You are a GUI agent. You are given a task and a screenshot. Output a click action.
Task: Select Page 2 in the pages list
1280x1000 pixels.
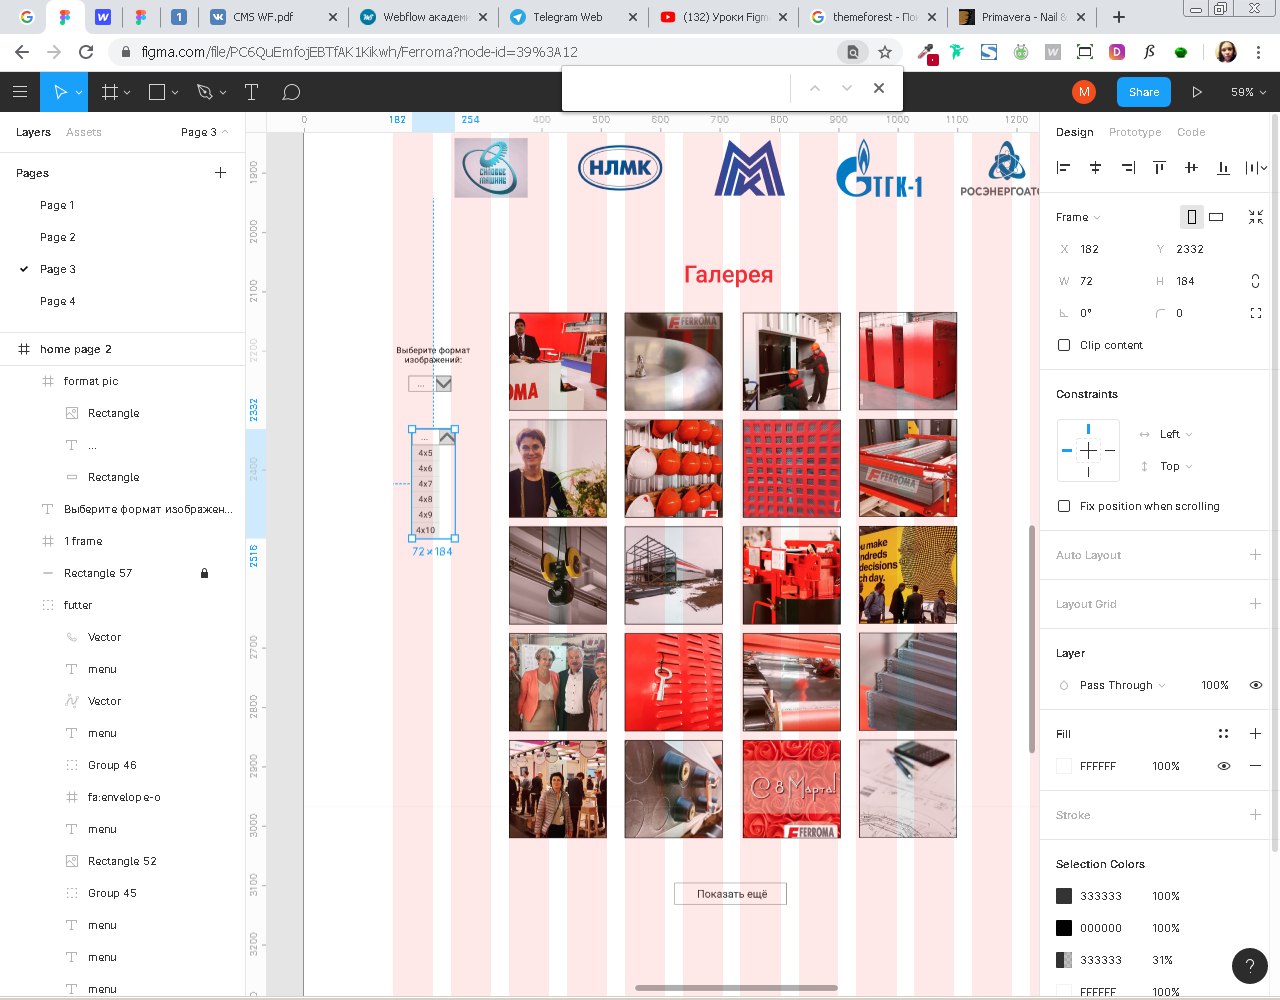click(x=58, y=237)
